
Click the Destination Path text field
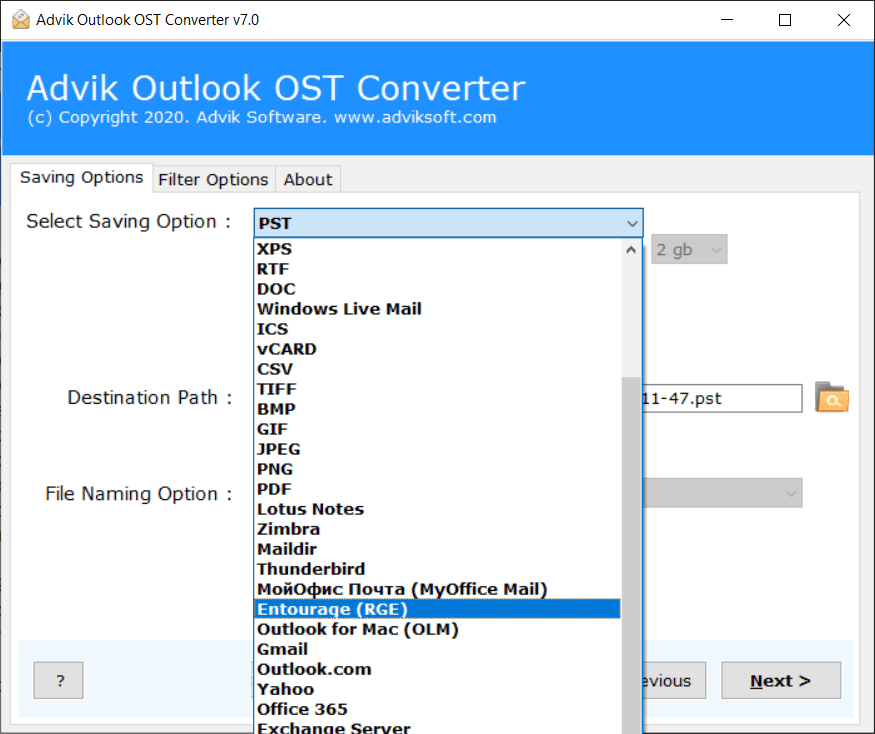click(722, 398)
